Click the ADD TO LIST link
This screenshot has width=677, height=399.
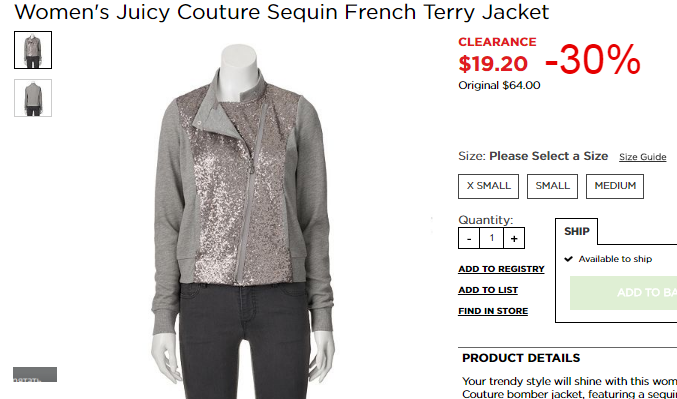click(x=488, y=290)
